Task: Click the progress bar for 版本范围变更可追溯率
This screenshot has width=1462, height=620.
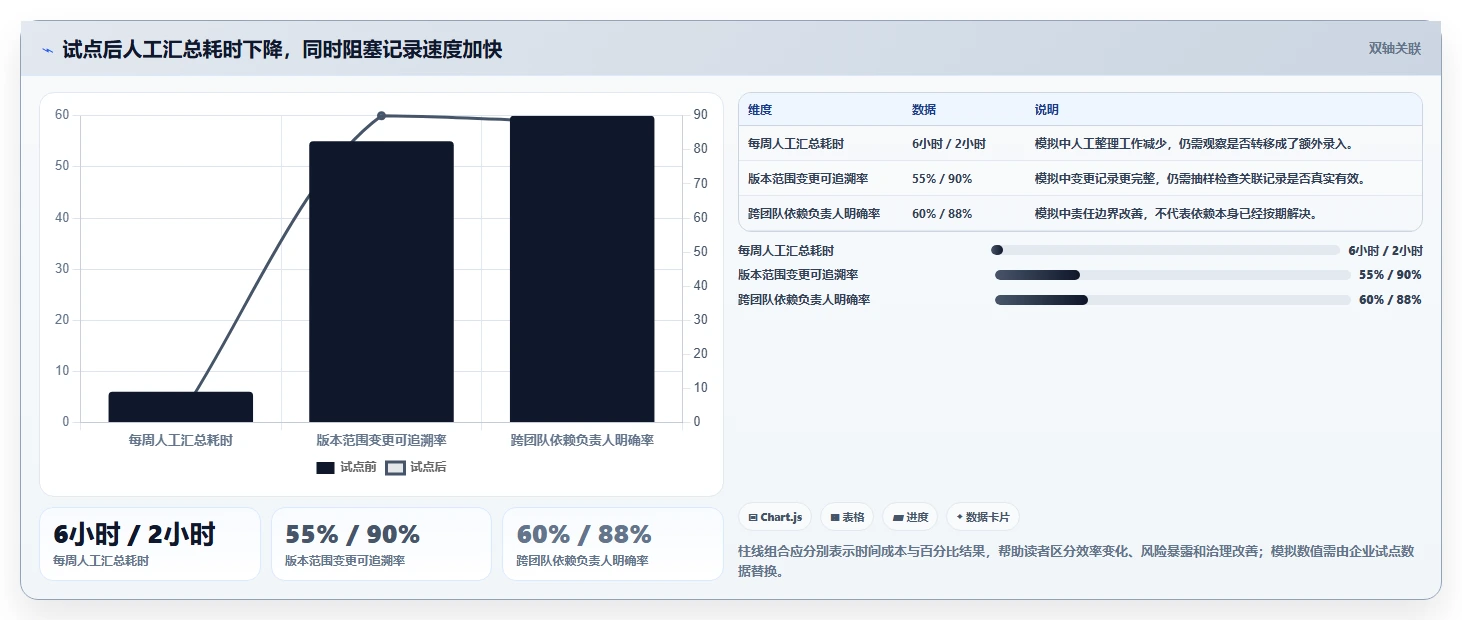Action: (1173, 275)
